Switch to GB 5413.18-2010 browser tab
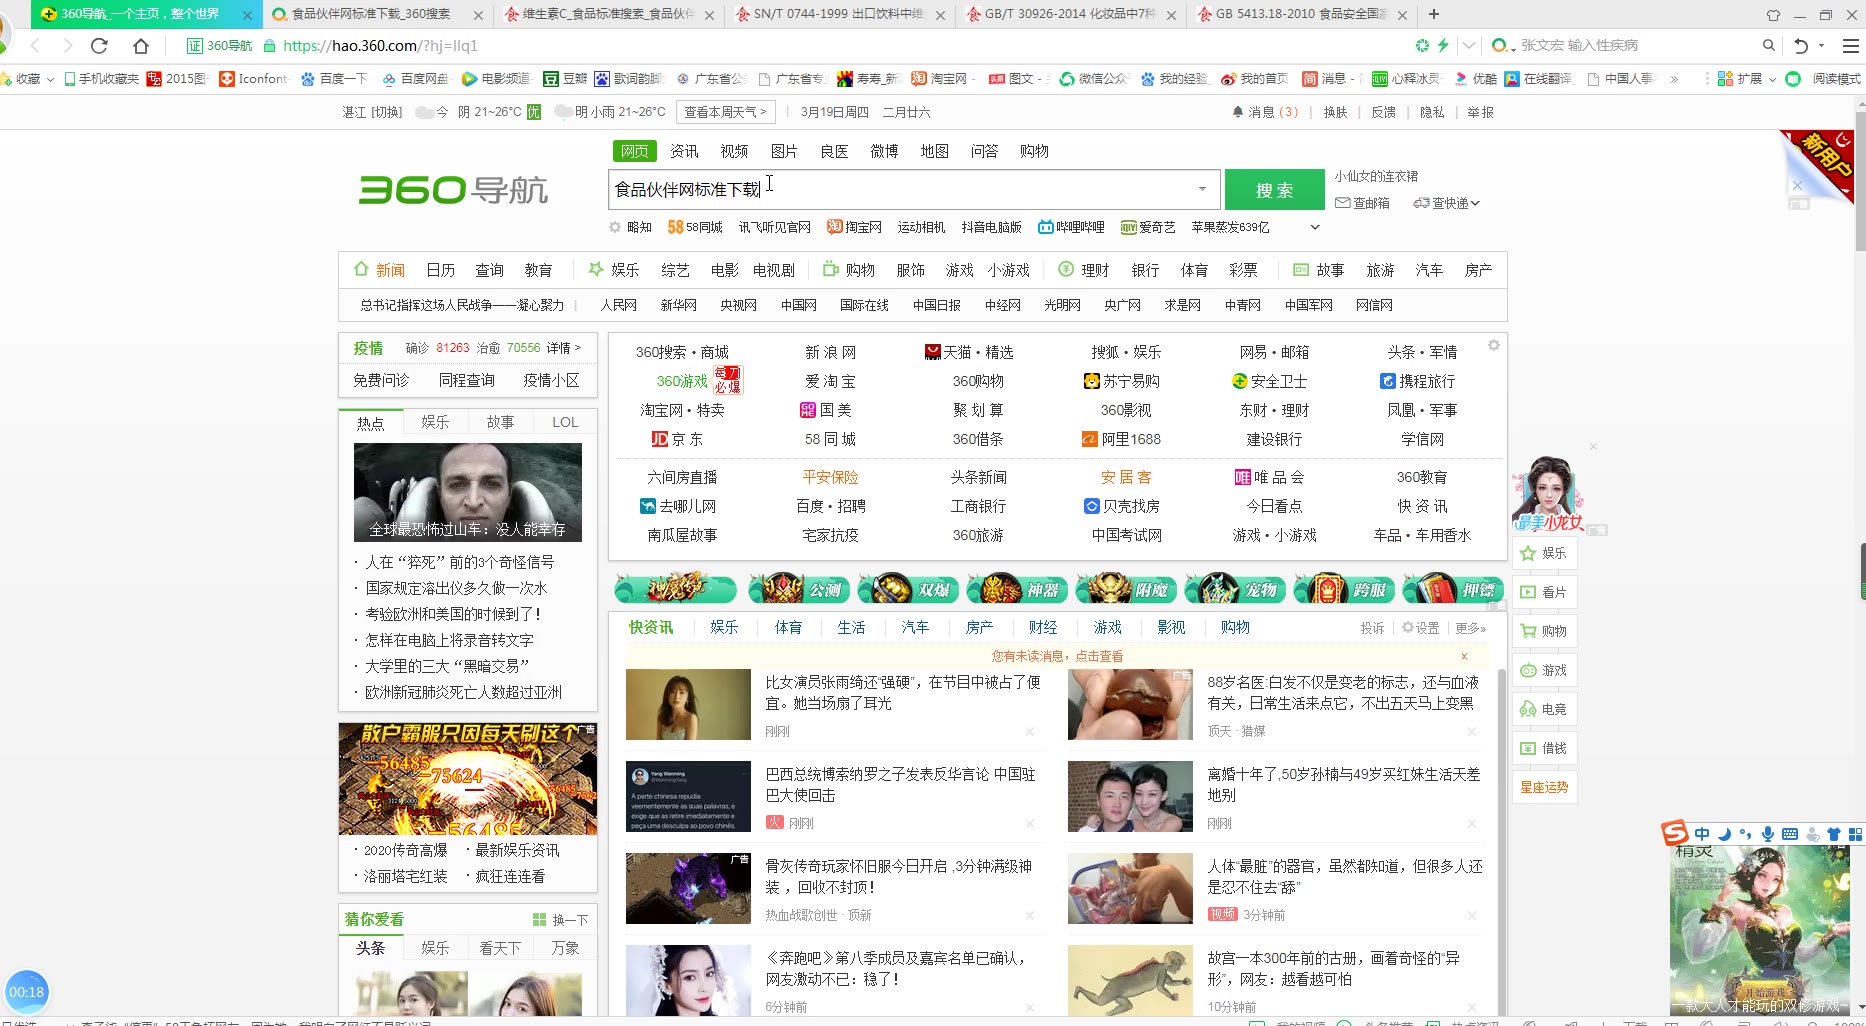The height and width of the screenshot is (1026, 1866). 1302,14
